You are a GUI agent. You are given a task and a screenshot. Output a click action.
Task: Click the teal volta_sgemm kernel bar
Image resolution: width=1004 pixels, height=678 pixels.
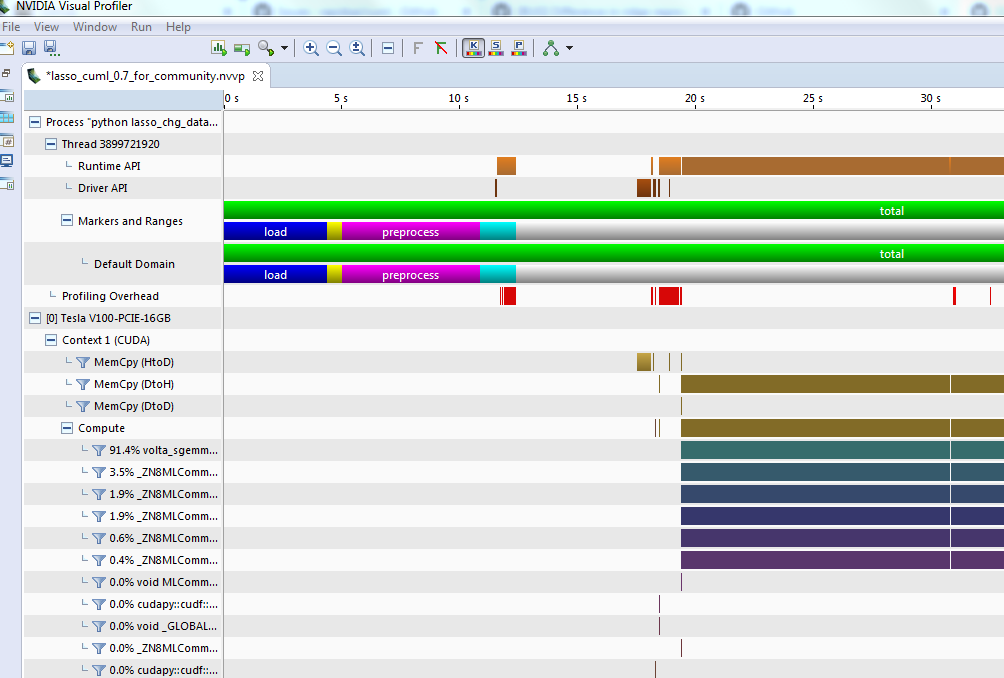click(842, 450)
